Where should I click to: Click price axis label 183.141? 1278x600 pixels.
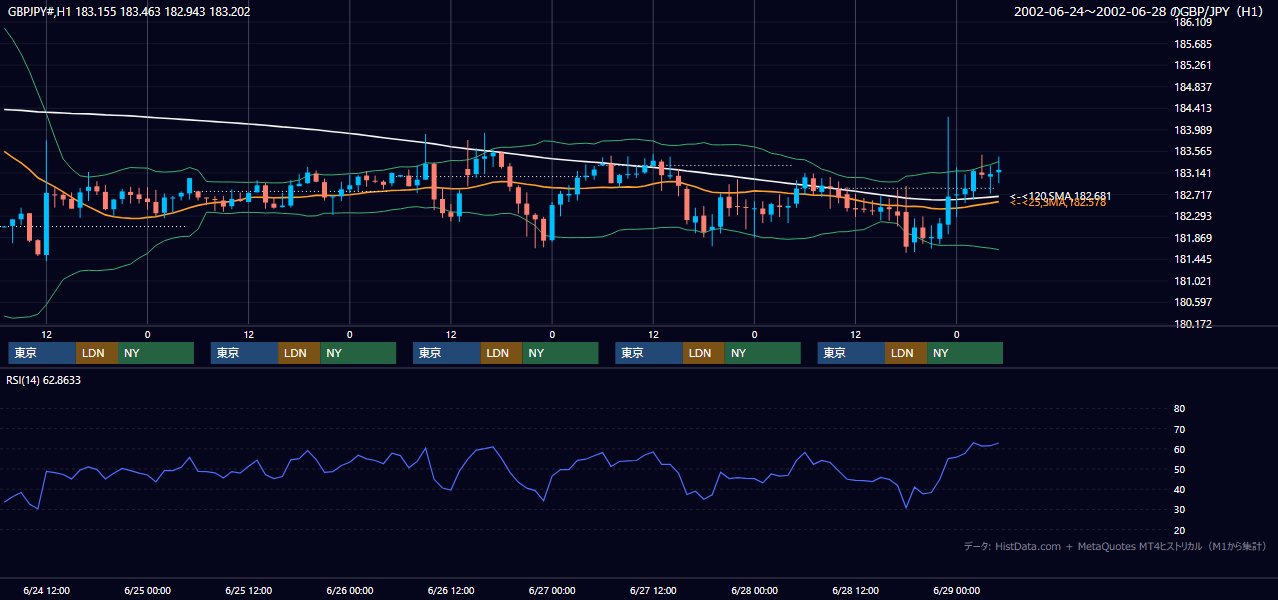pyautogui.click(x=1193, y=173)
